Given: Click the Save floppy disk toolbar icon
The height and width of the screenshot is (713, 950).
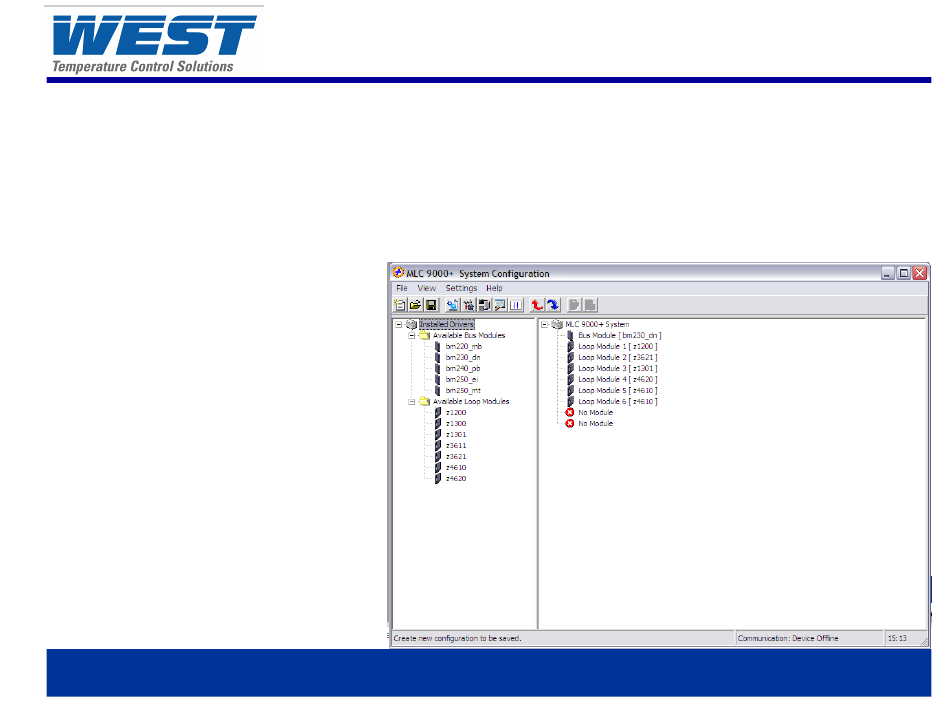Looking at the screenshot, I should click(431, 305).
